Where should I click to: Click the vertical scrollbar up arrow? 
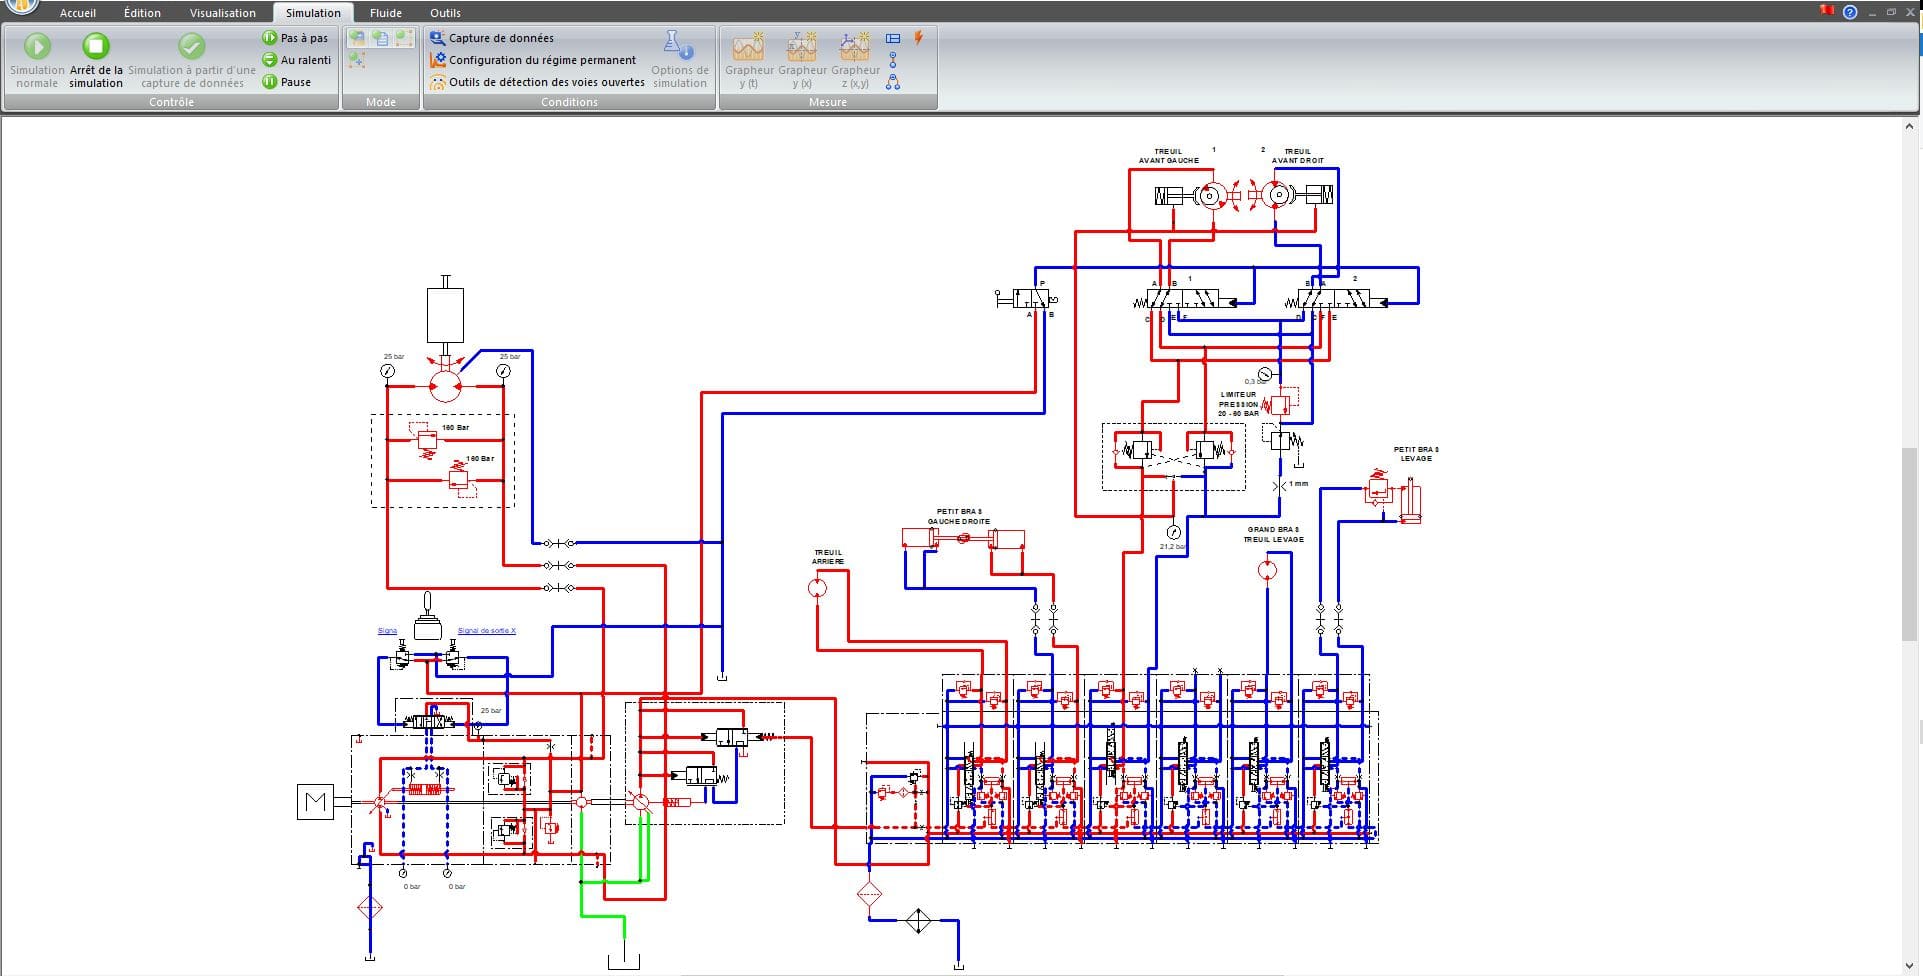tap(1911, 126)
